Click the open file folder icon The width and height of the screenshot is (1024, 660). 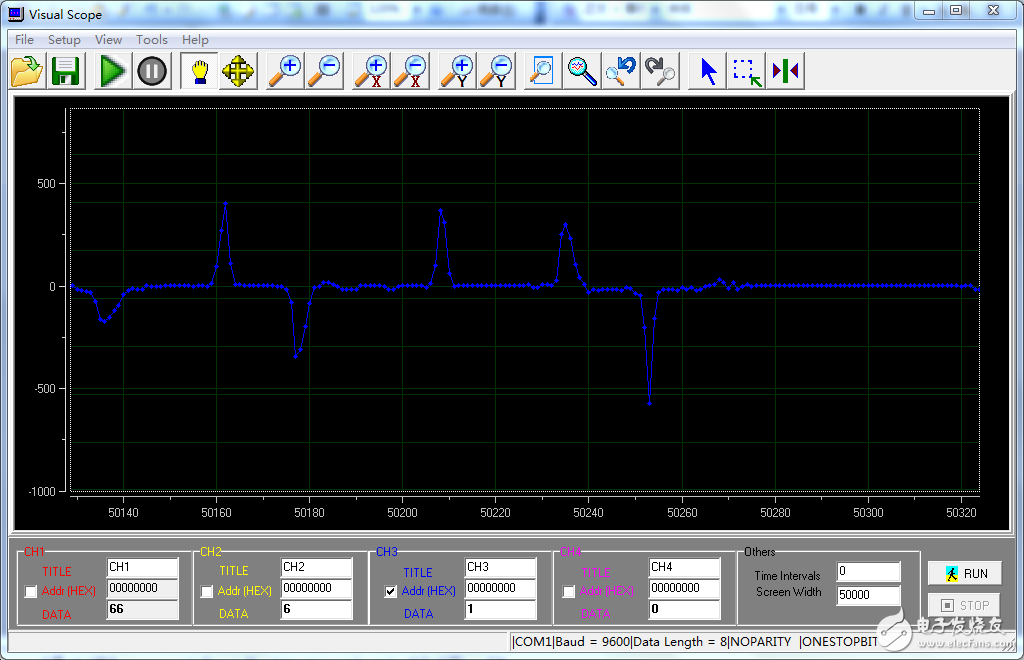tap(27, 71)
